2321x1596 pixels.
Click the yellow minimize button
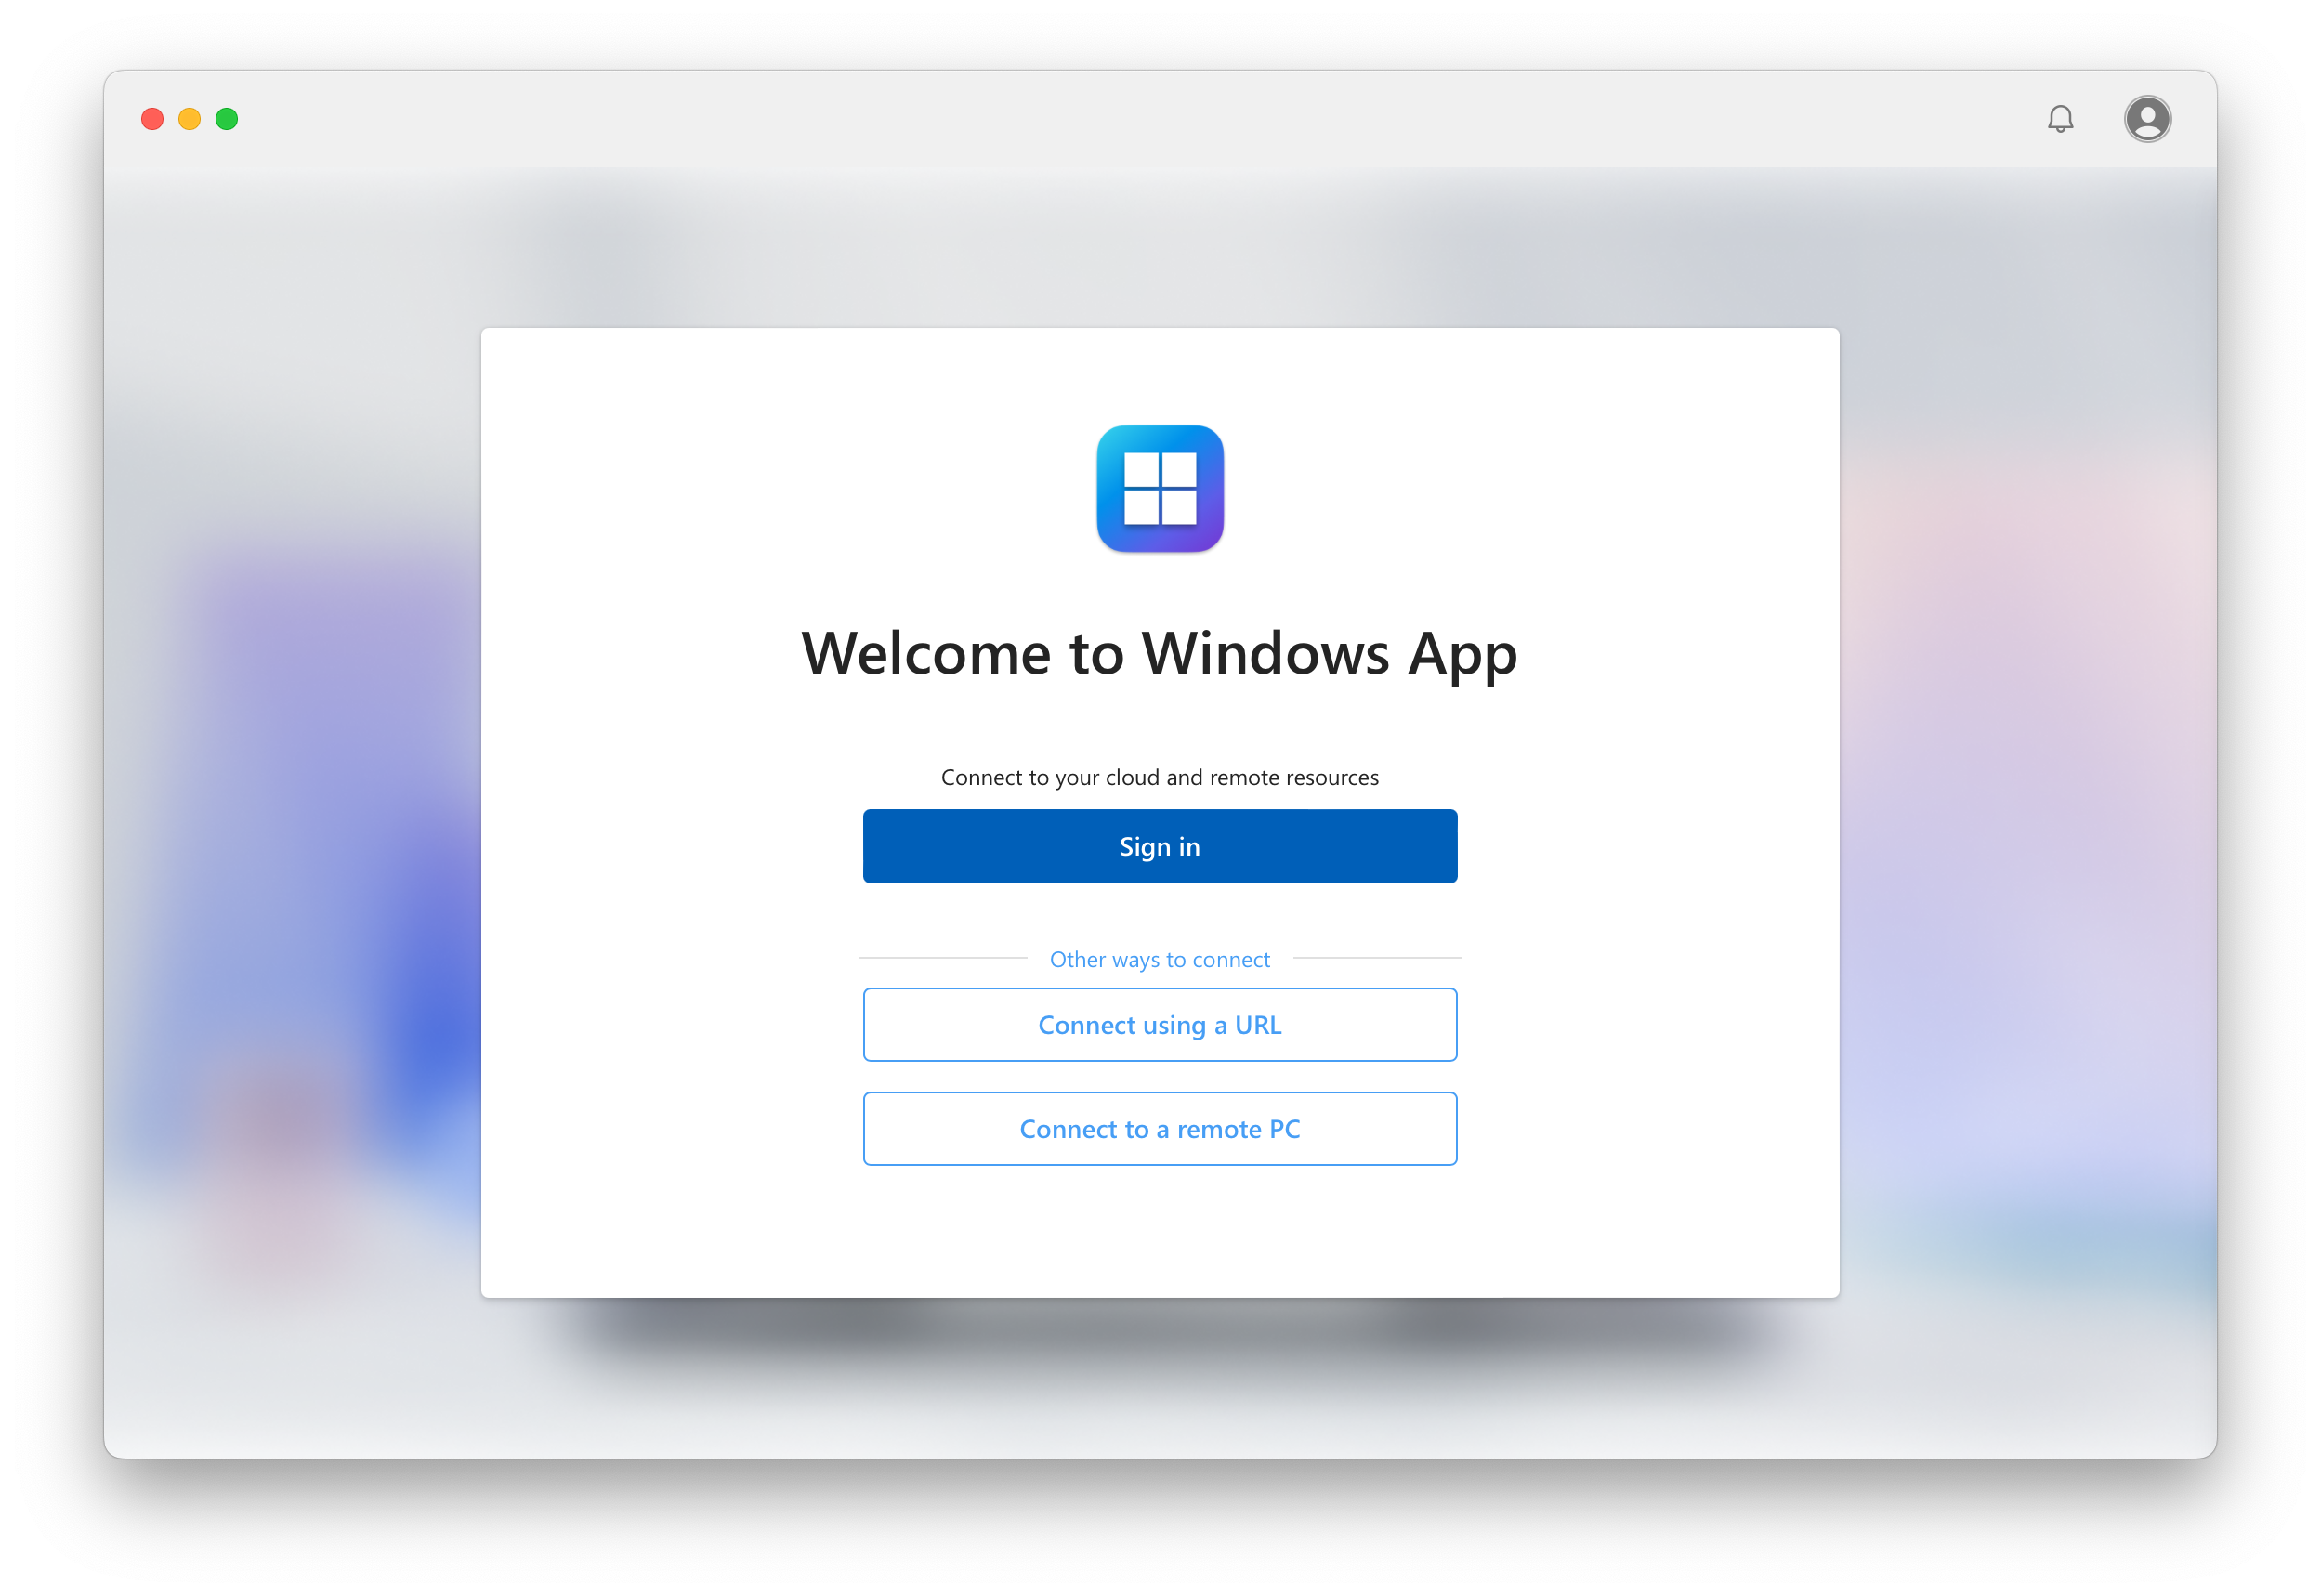pyautogui.click(x=190, y=118)
